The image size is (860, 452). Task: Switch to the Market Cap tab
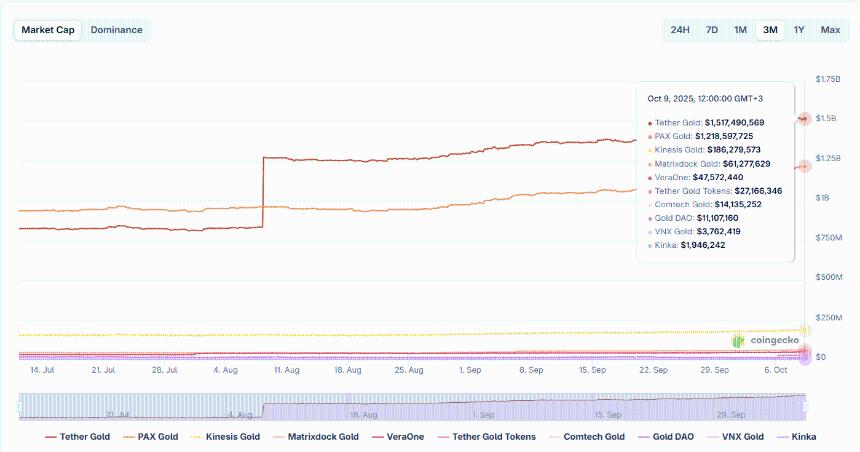pos(47,30)
